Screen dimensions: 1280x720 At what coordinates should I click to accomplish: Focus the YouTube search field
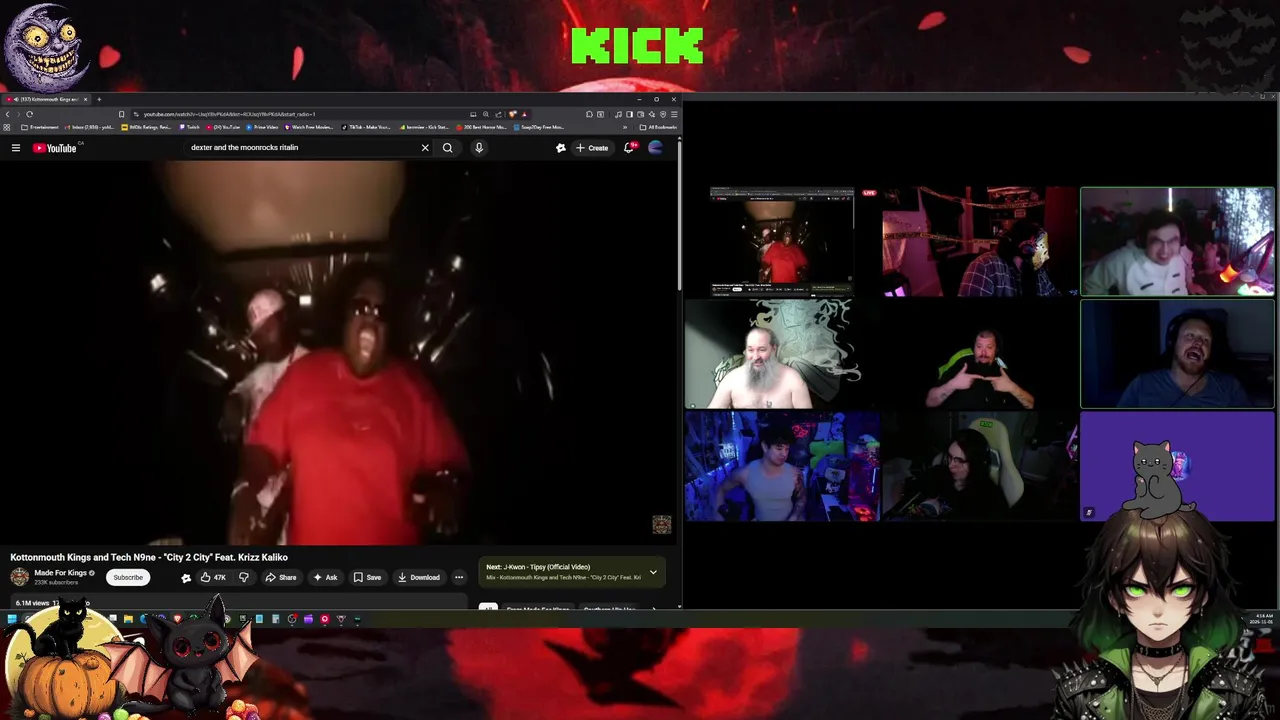click(300, 148)
